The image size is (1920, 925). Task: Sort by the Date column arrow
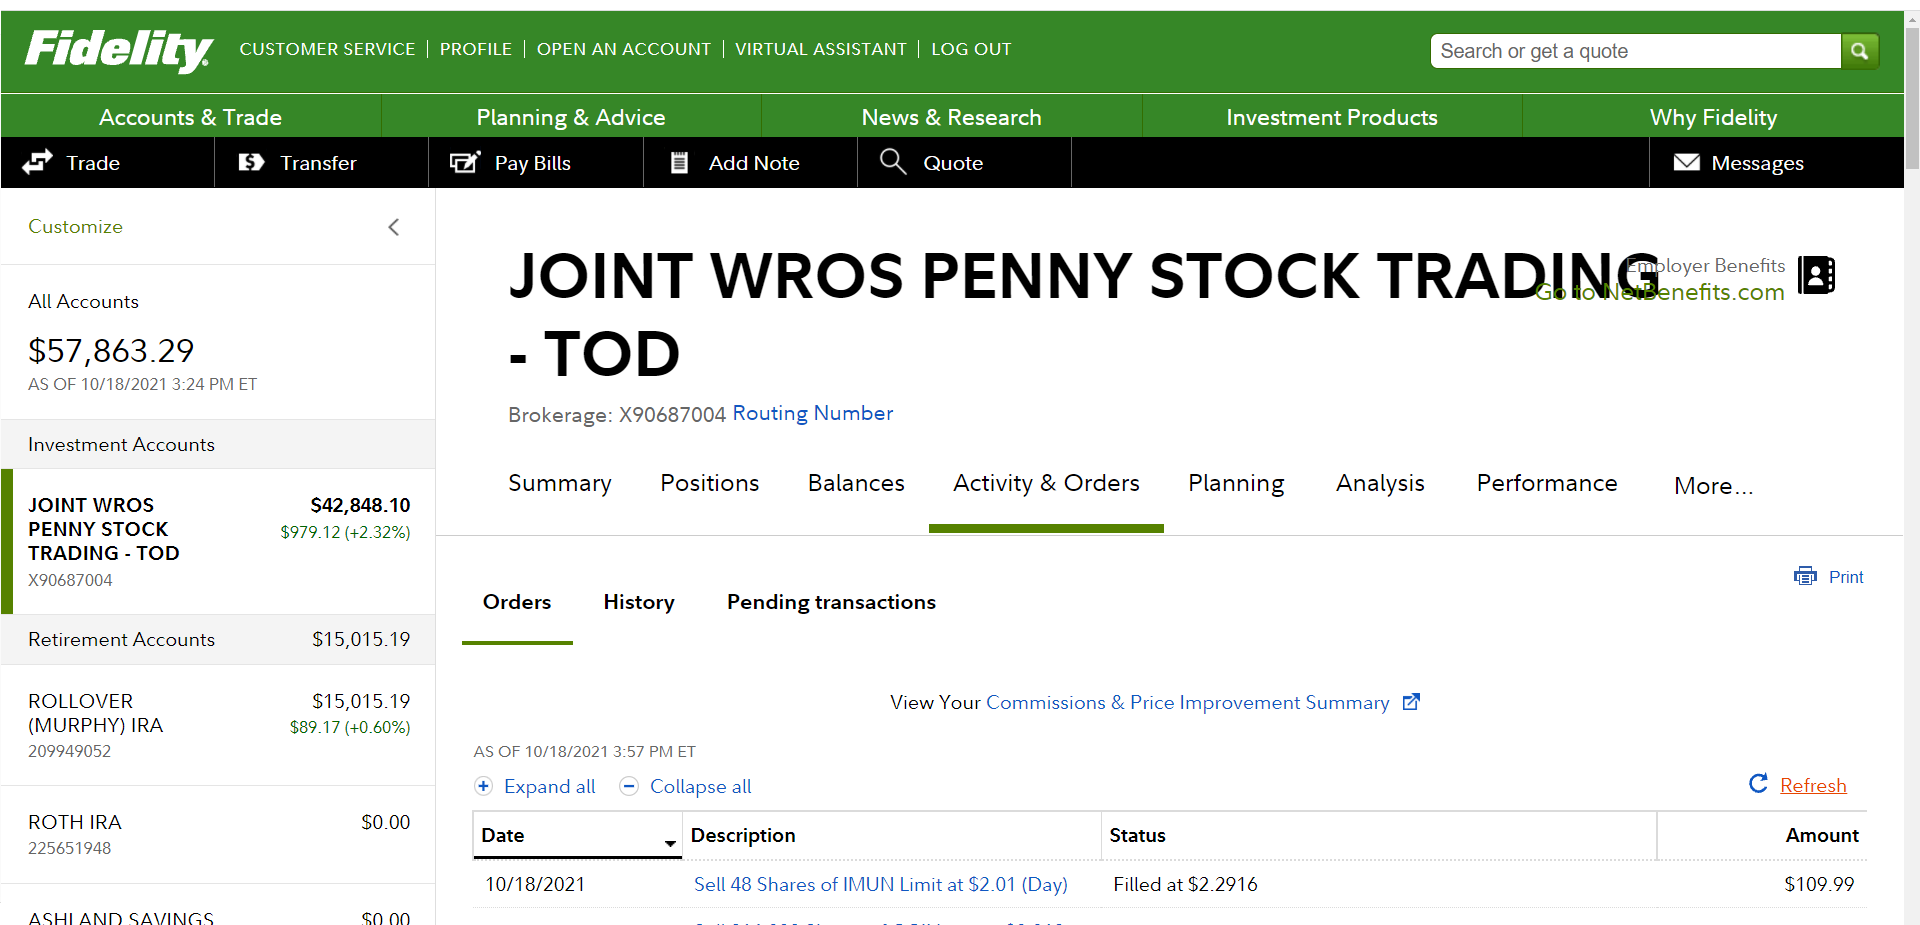click(670, 844)
